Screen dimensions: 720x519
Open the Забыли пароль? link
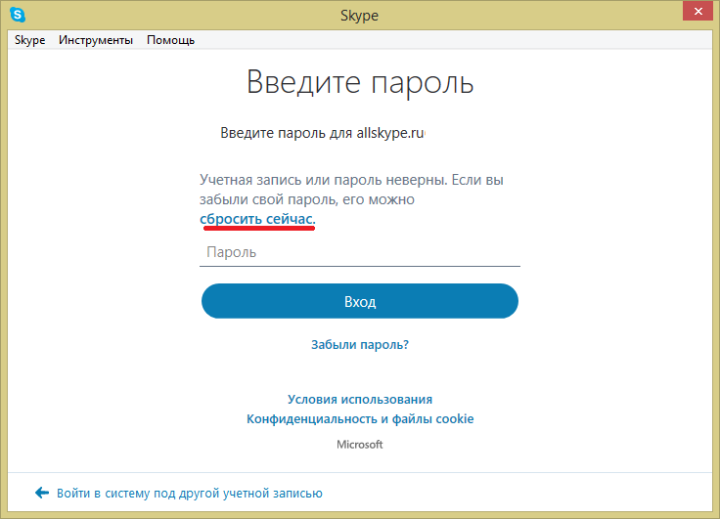360,344
